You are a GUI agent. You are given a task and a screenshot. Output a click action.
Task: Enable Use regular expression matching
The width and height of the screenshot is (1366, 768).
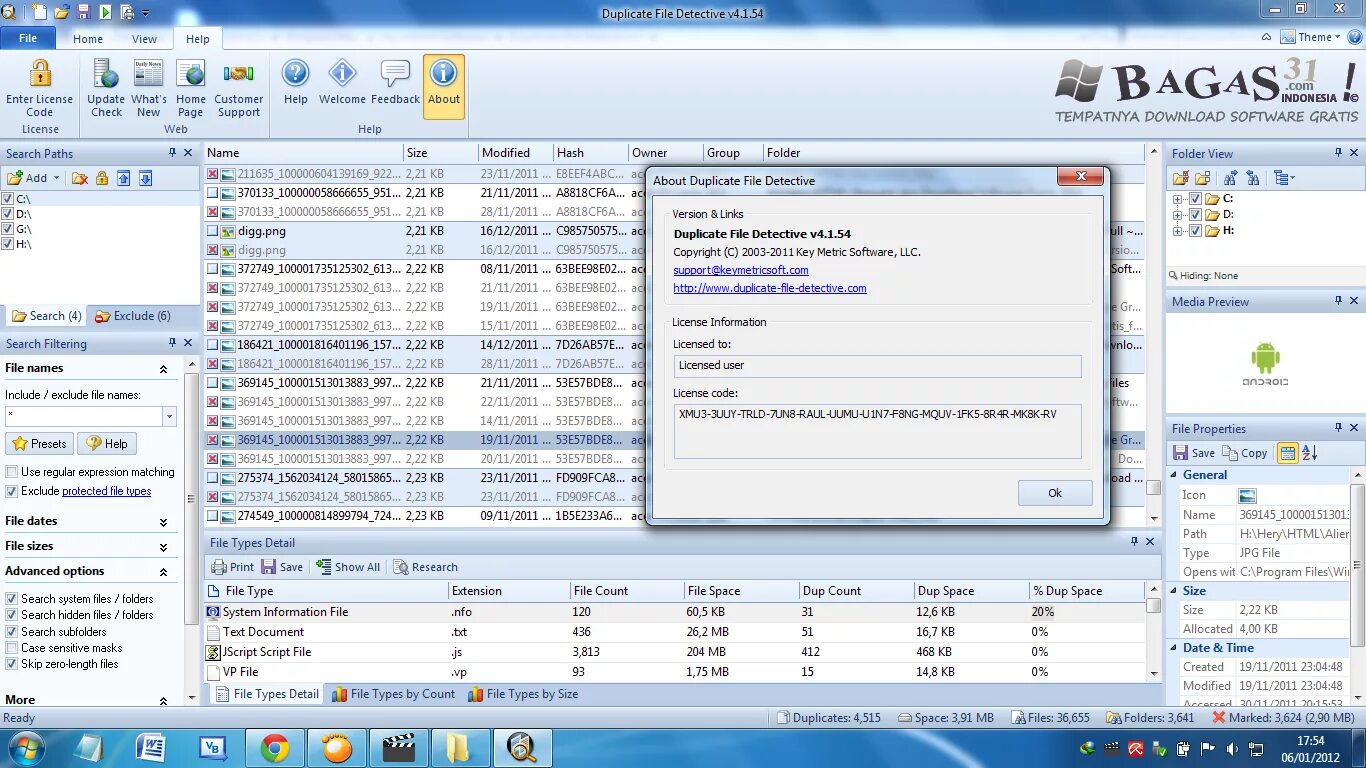(12, 472)
